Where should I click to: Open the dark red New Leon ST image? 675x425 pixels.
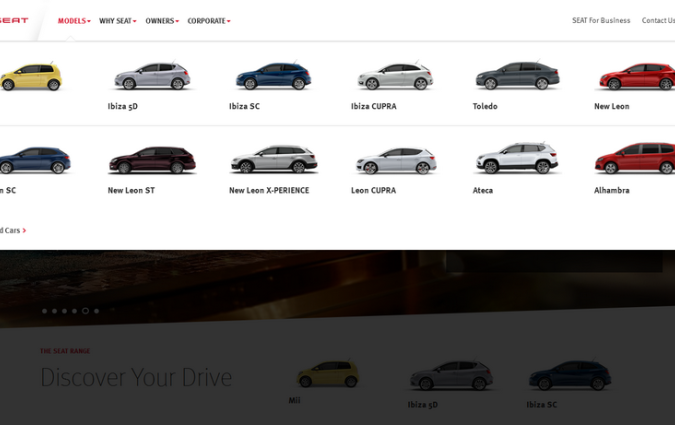(x=151, y=160)
